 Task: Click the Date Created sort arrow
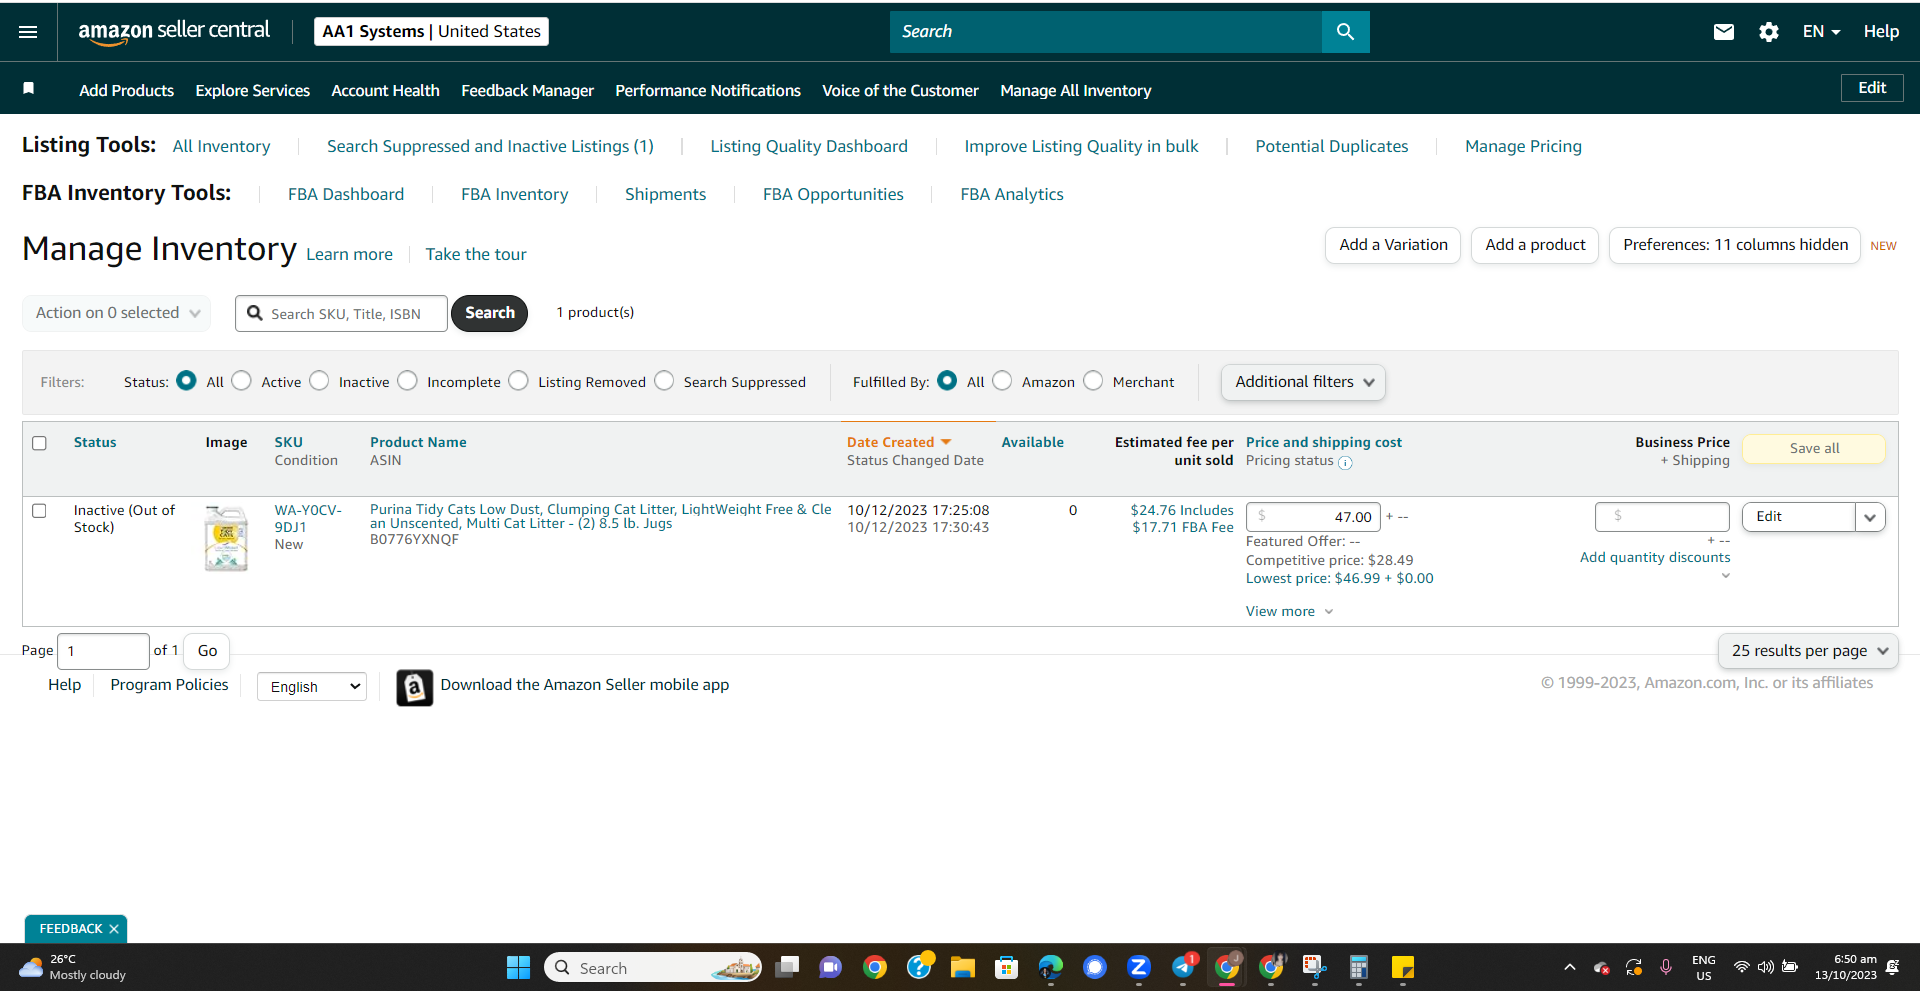click(x=946, y=442)
